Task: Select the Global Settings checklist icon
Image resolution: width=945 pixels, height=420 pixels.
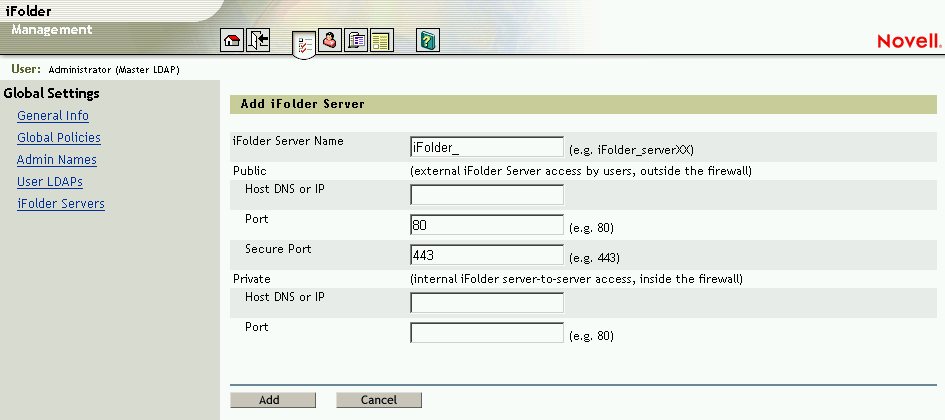Action: click(x=305, y=43)
